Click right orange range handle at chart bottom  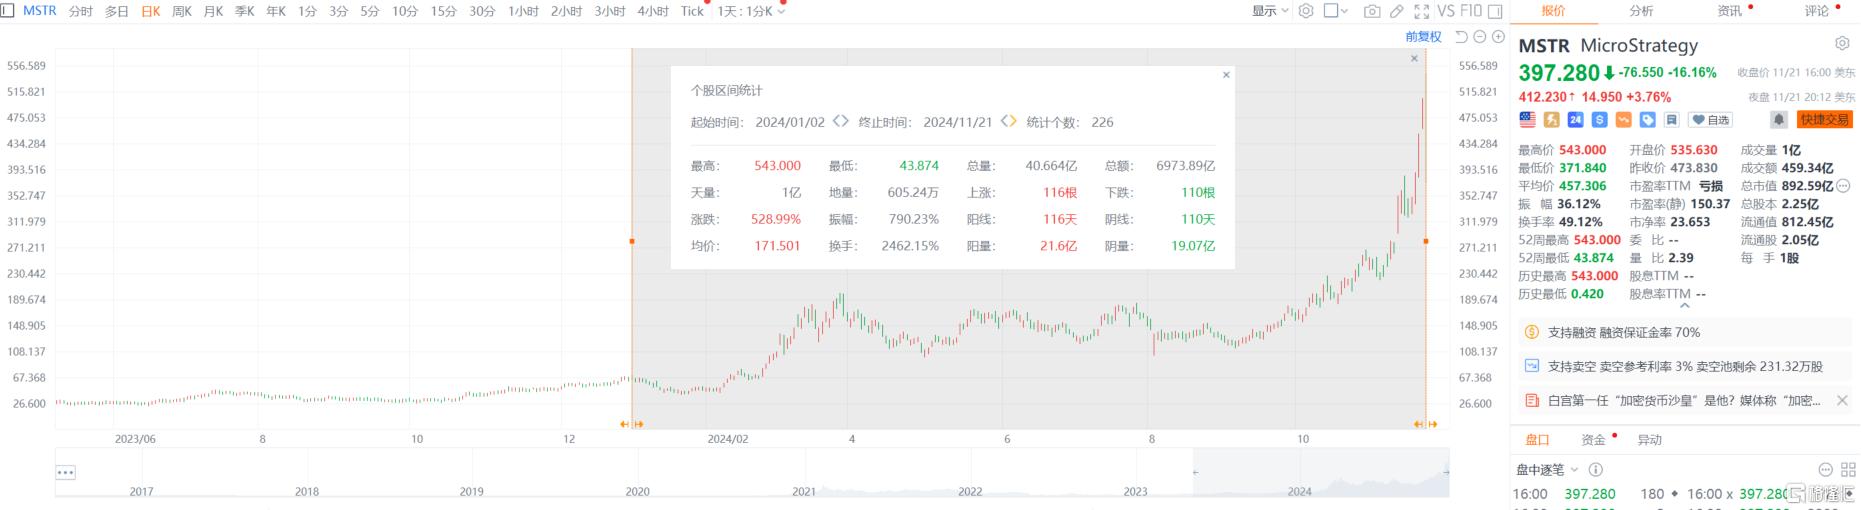[1426, 424]
